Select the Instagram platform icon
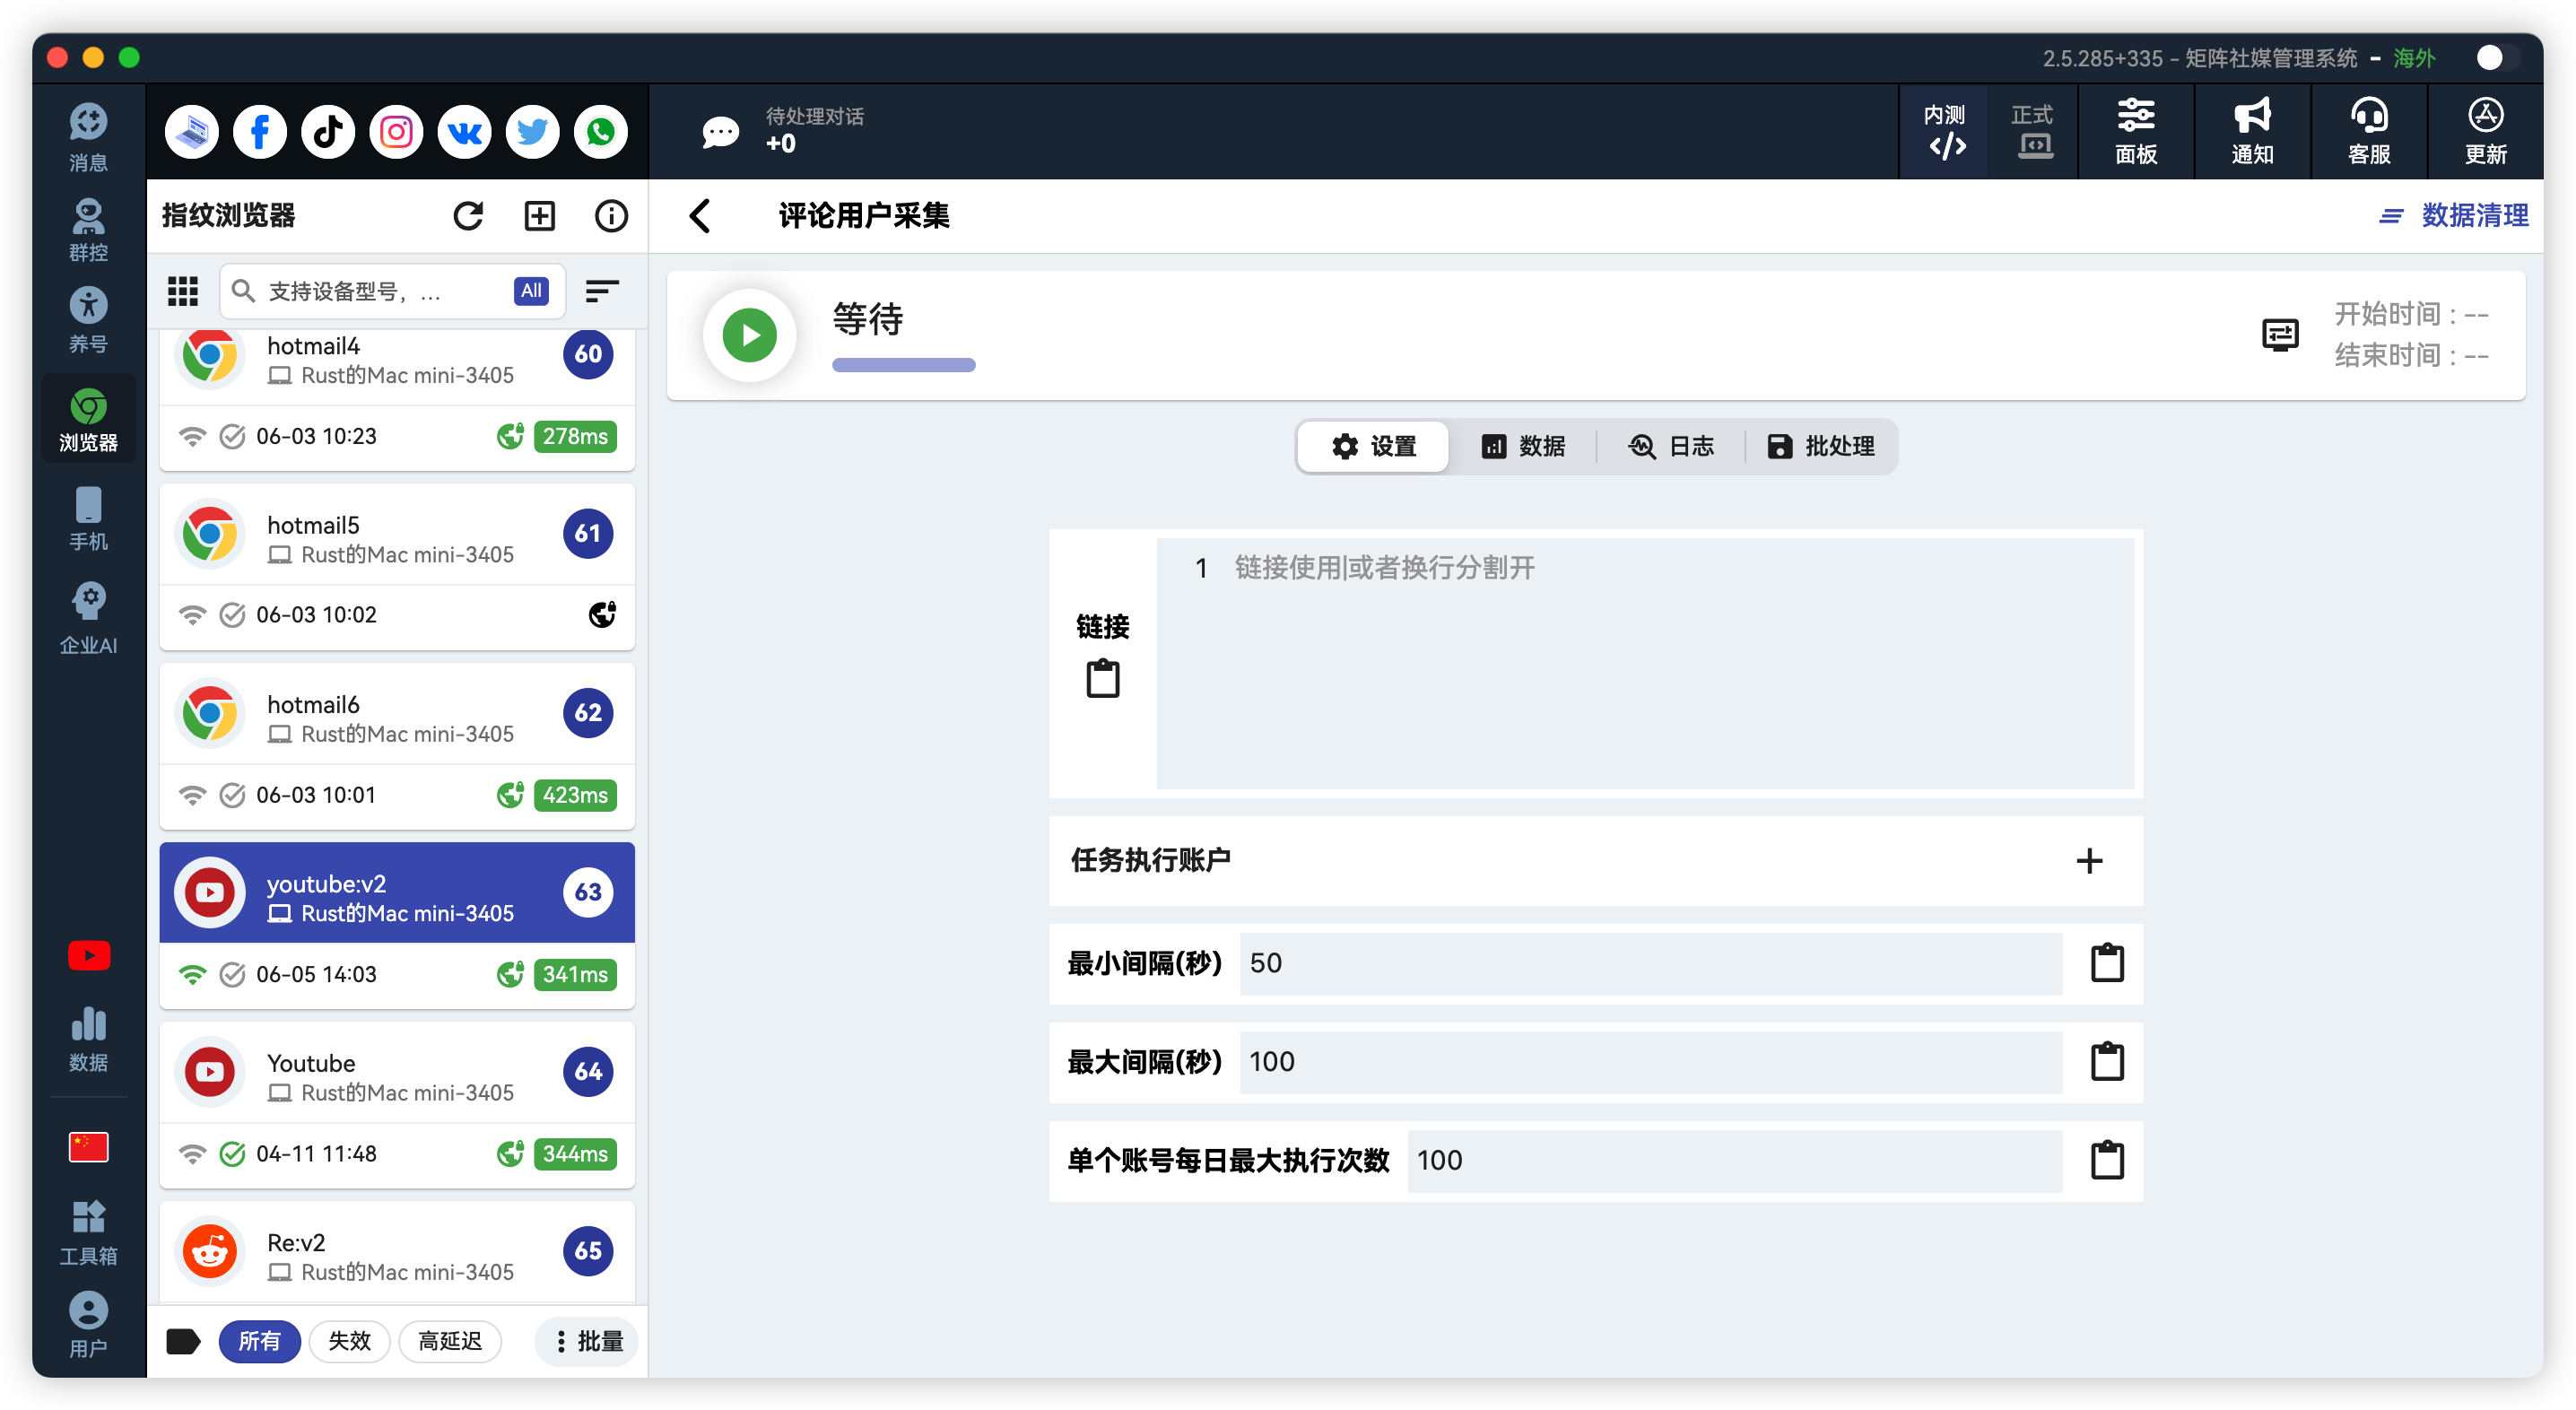The height and width of the screenshot is (1410, 2576). point(396,131)
